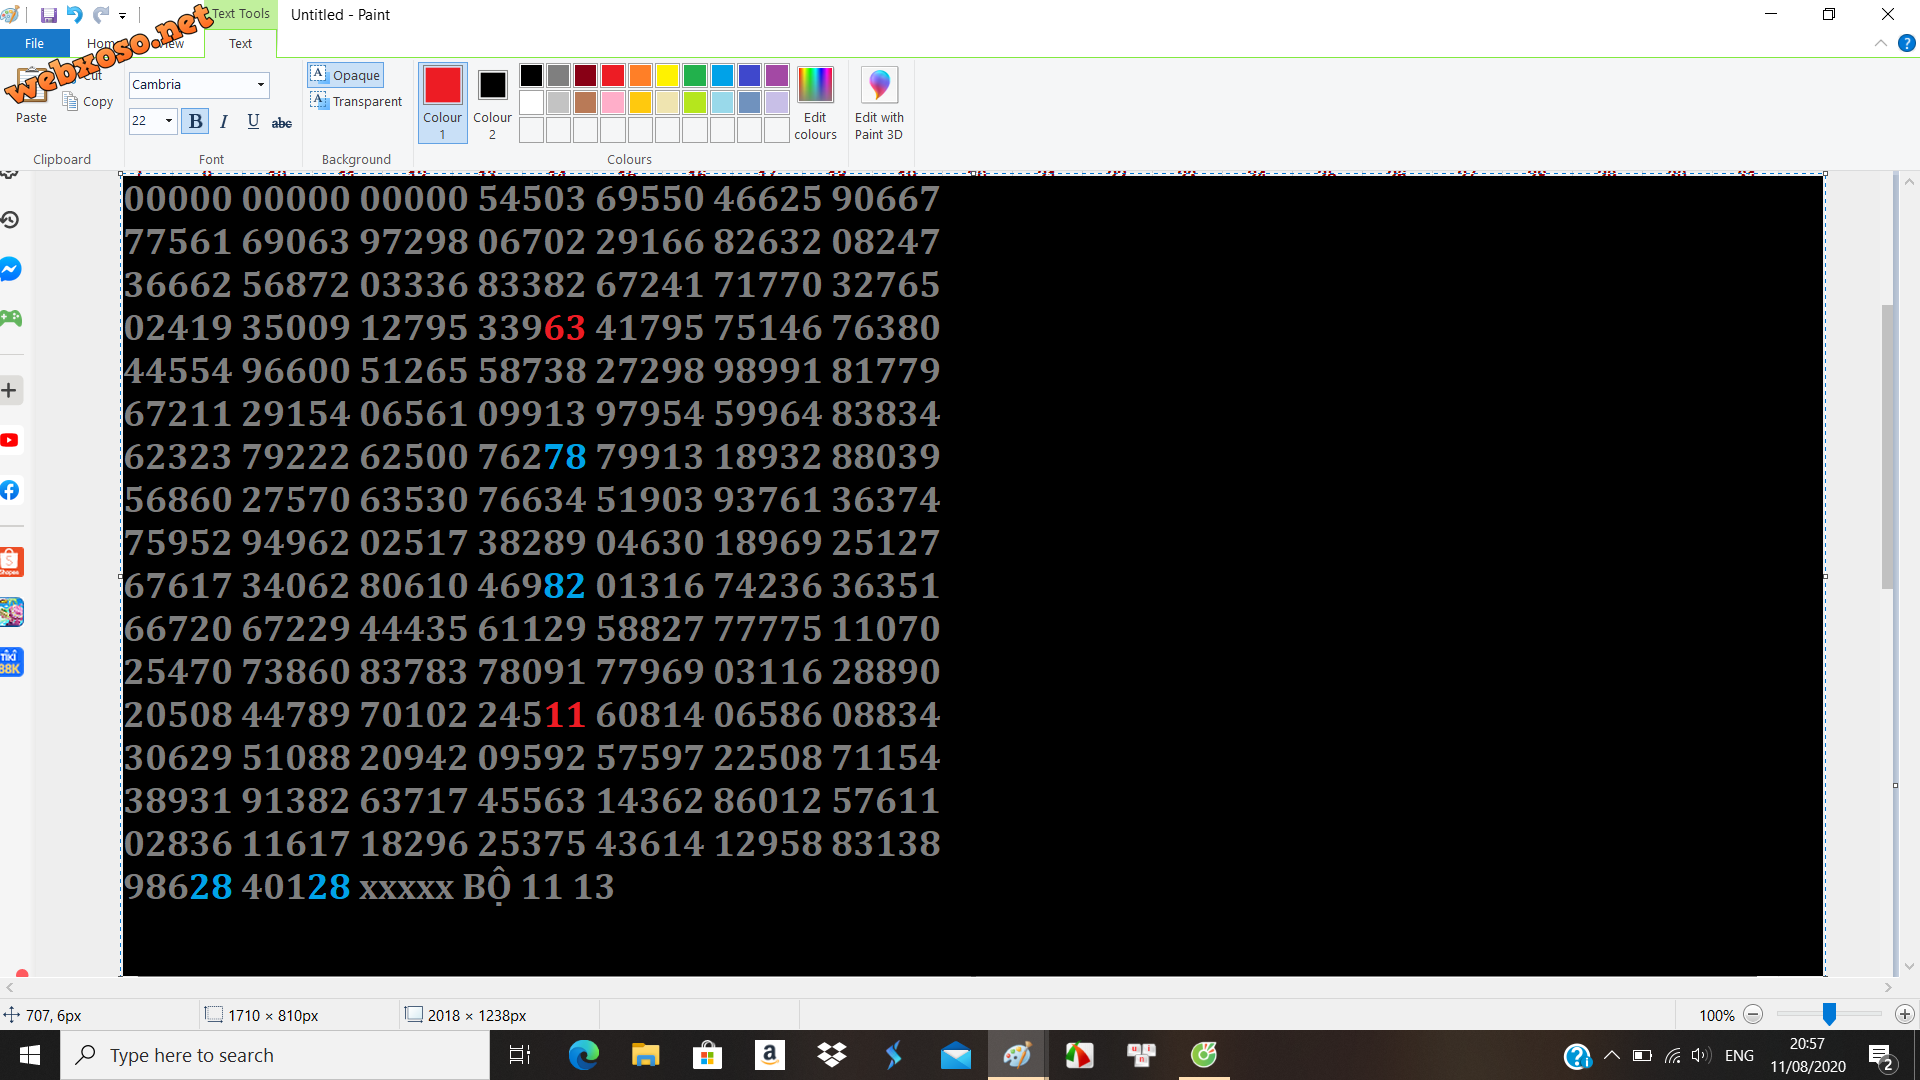Toggle bold text formatting
The width and height of the screenshot is (1920, 1080).
tap(196, 121)
